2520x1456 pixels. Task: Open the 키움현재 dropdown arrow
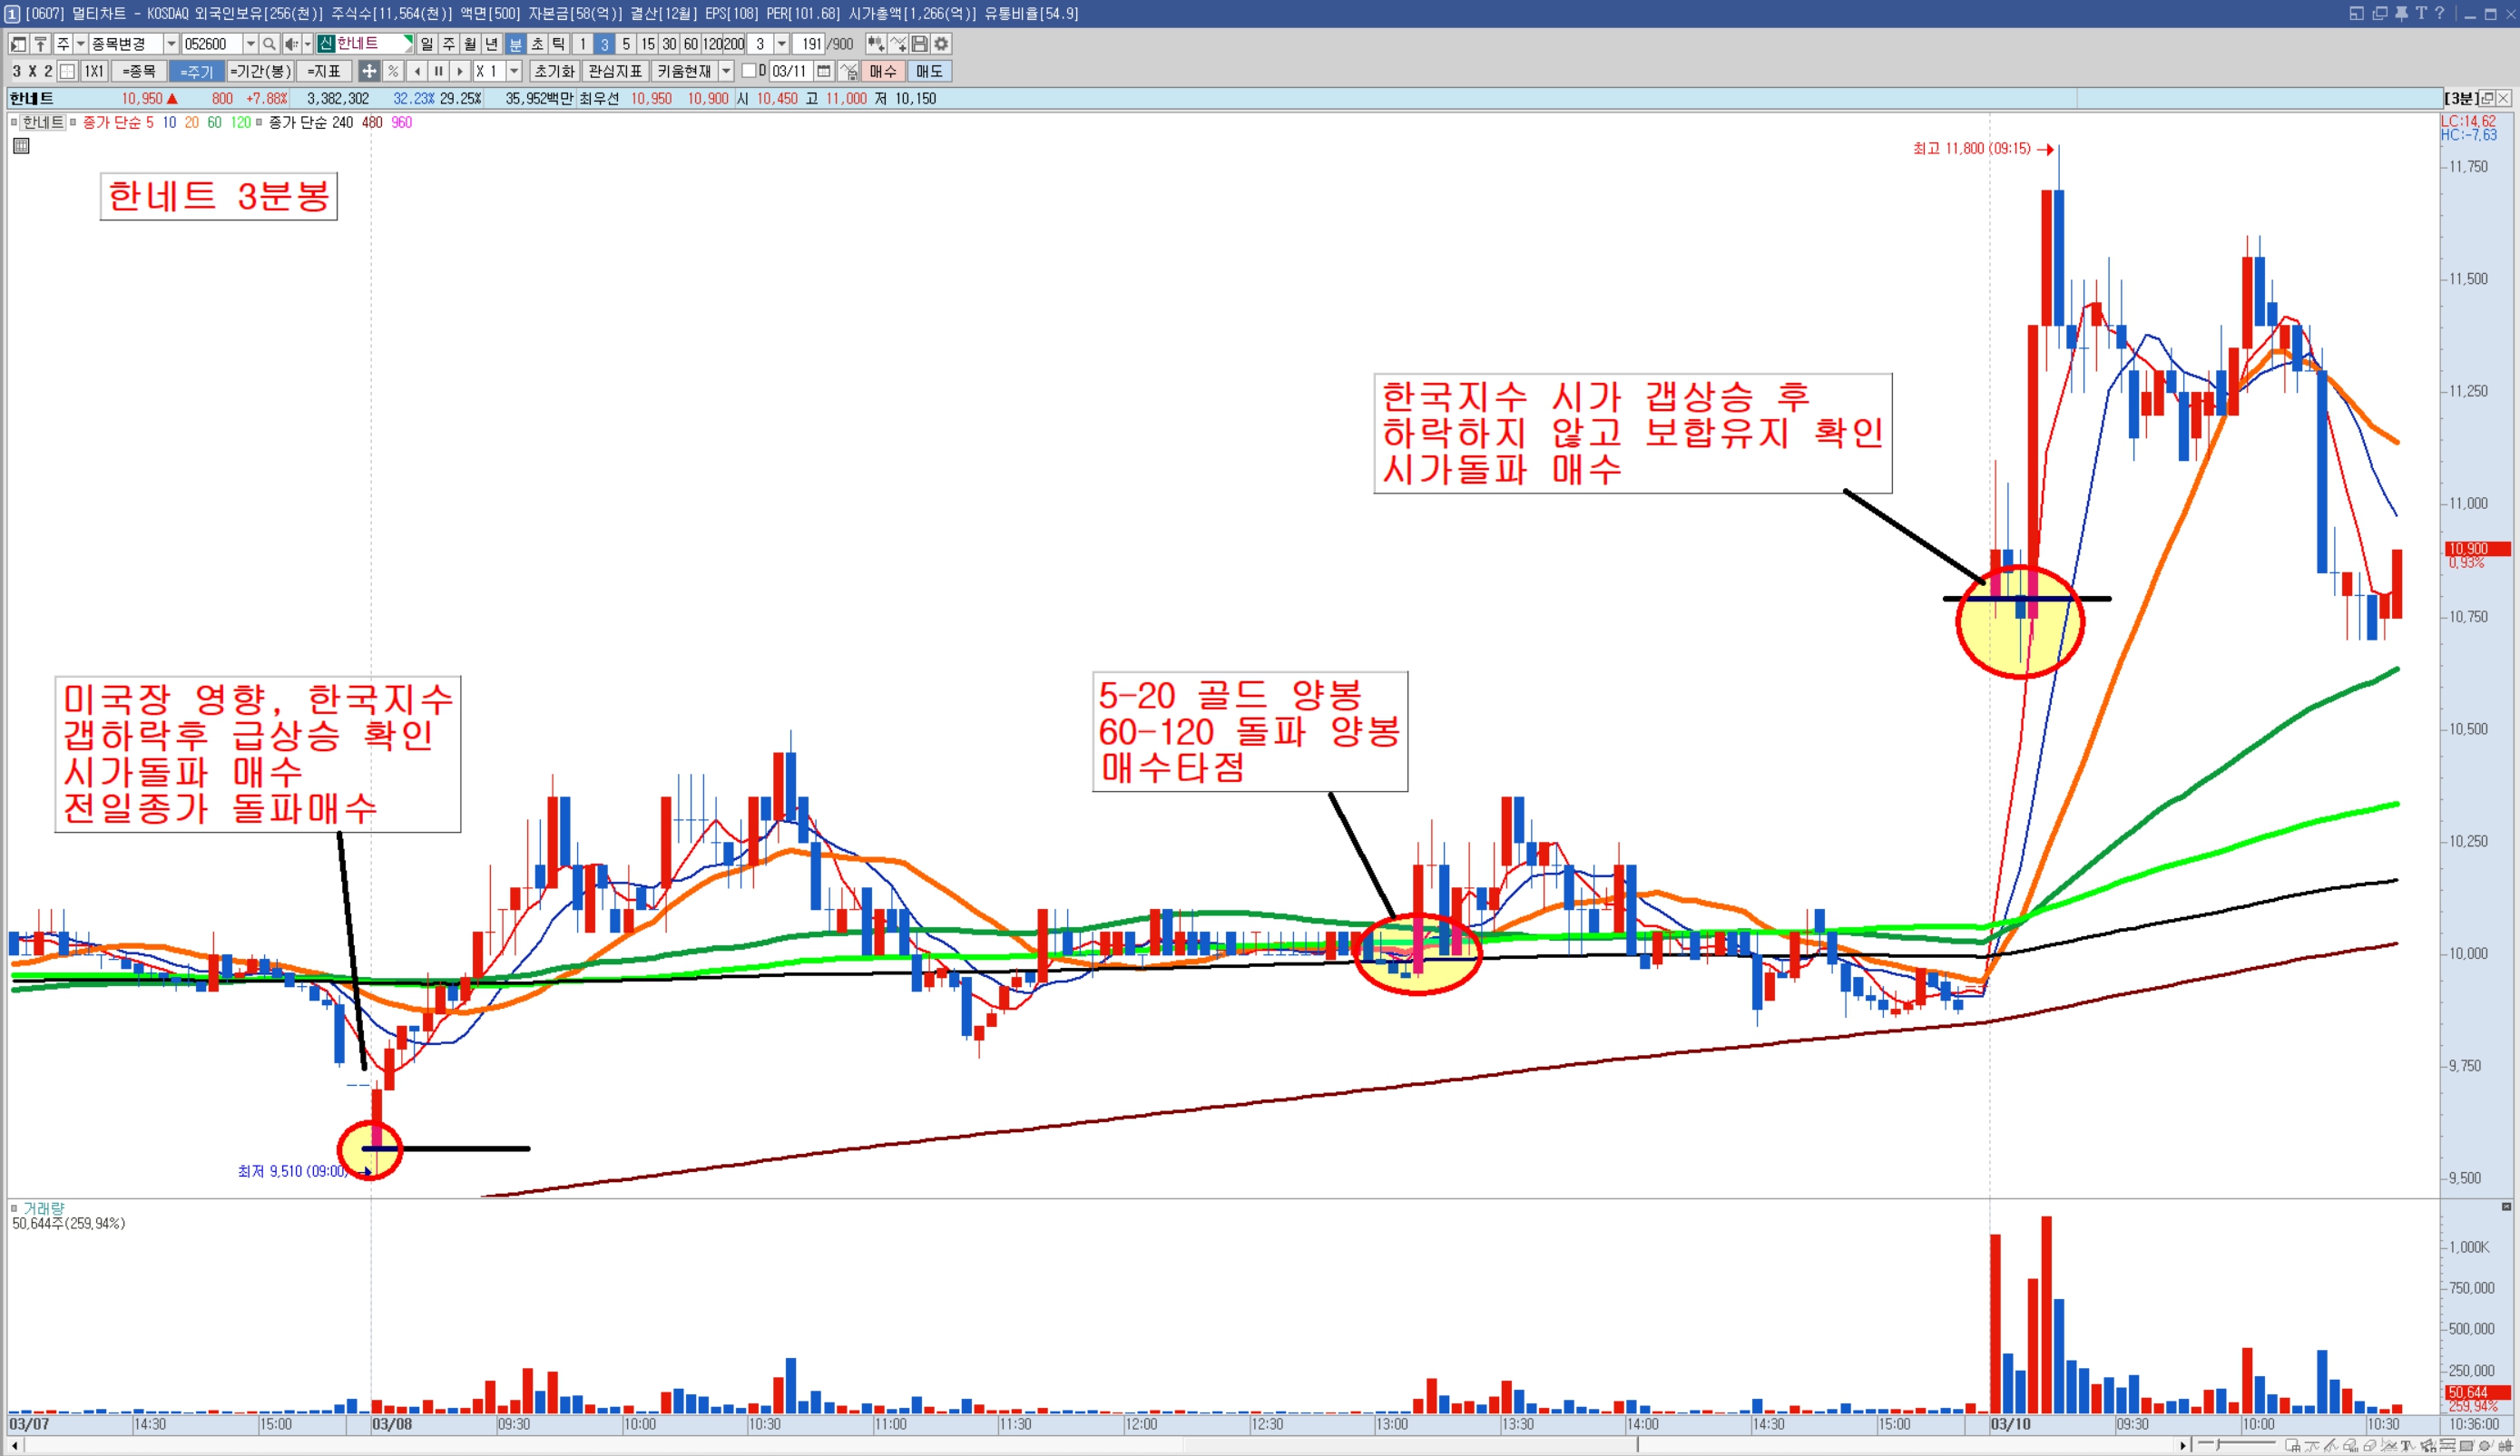pos(727,71)
